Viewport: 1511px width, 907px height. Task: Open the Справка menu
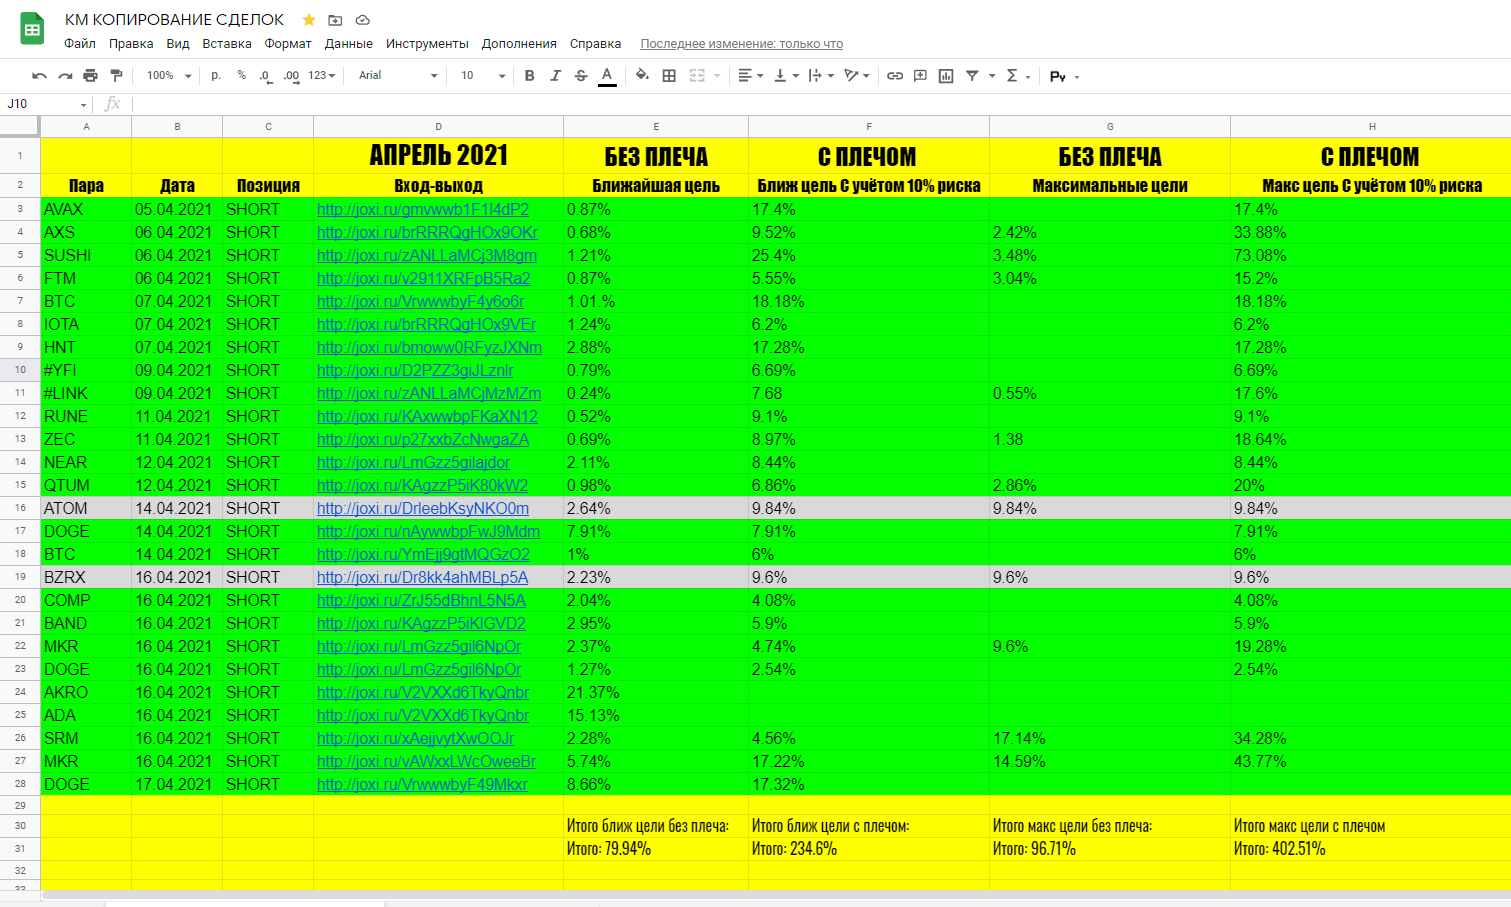[x=595, y=44]
